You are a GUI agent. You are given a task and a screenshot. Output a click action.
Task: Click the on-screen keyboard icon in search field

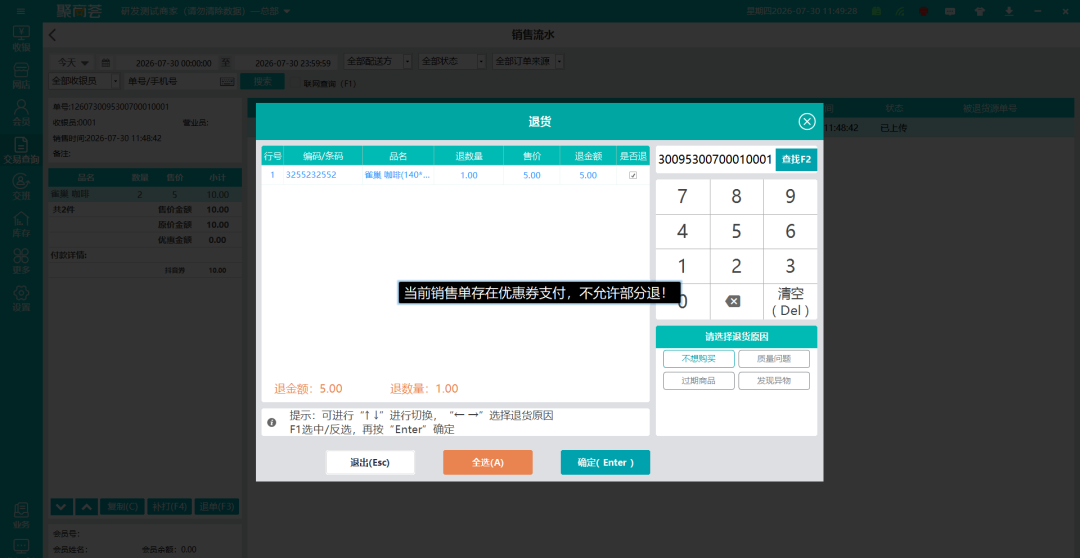(227, 81)
